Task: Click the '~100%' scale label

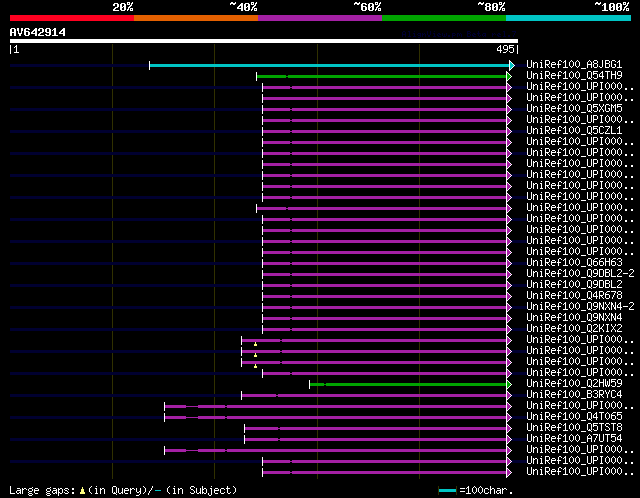Action: (611, 7)
